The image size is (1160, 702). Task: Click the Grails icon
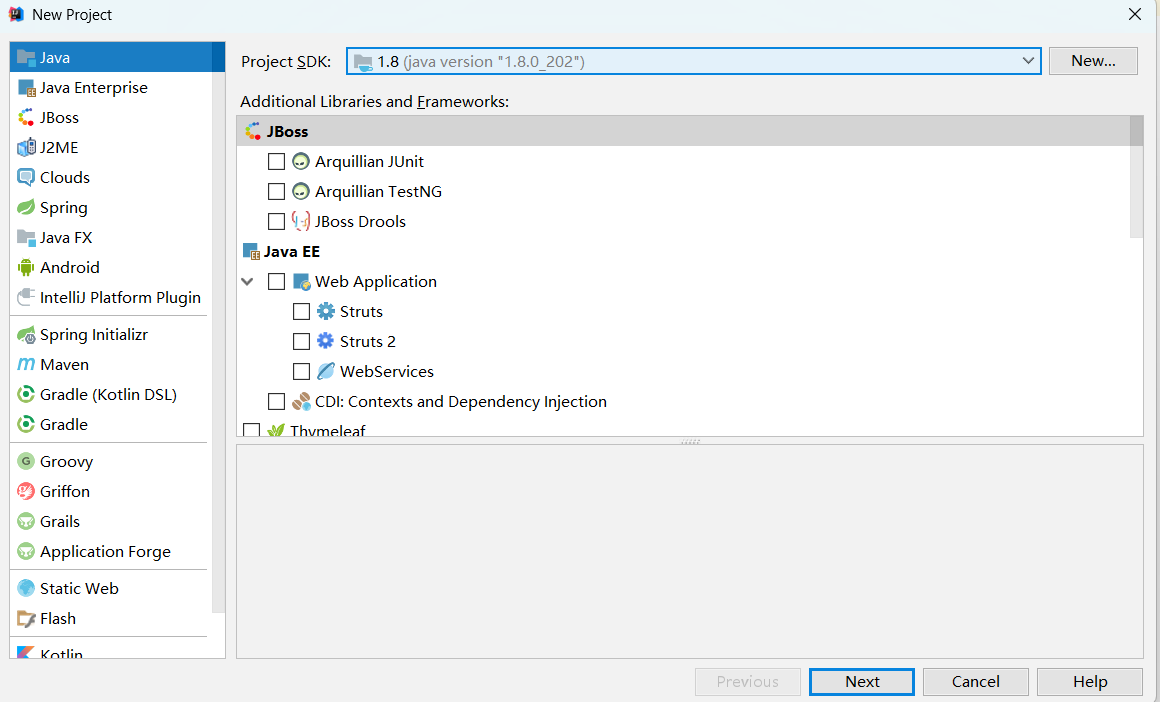point(26,522)
